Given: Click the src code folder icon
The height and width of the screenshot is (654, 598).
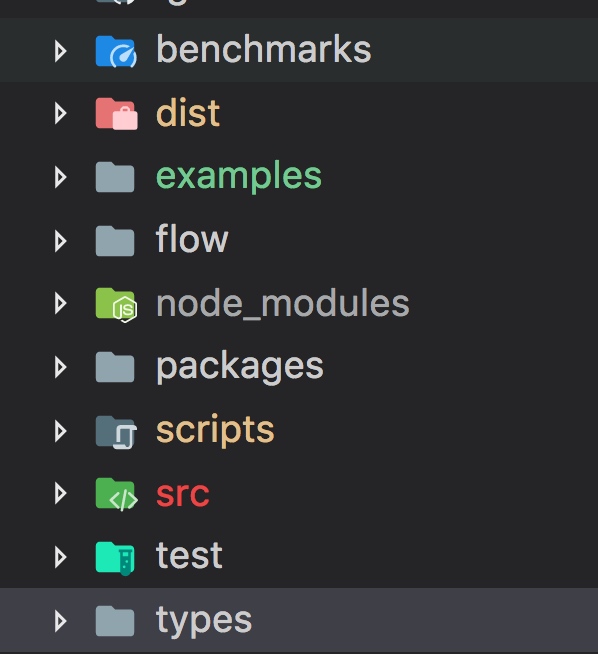Looking at the screenshot, I should tap(116, 494).
